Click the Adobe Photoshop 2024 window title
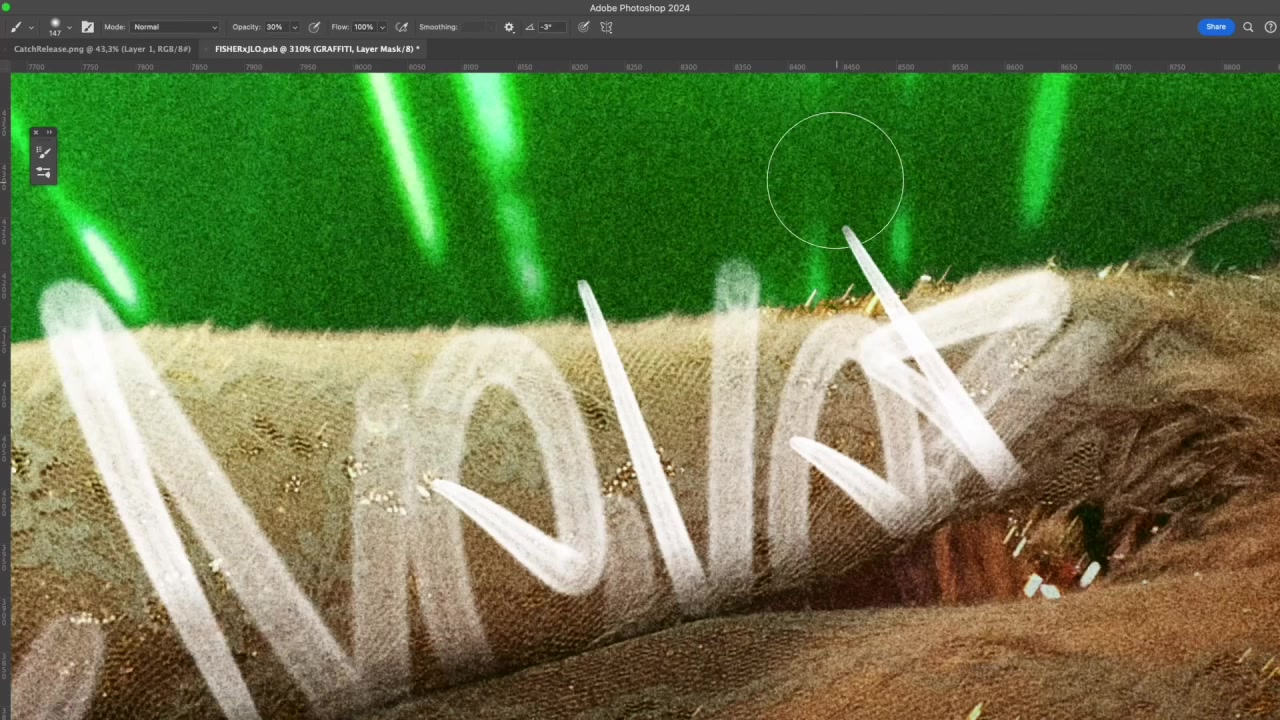The image size is (1280, 720). pyautogui.click(x=639, y=8)
